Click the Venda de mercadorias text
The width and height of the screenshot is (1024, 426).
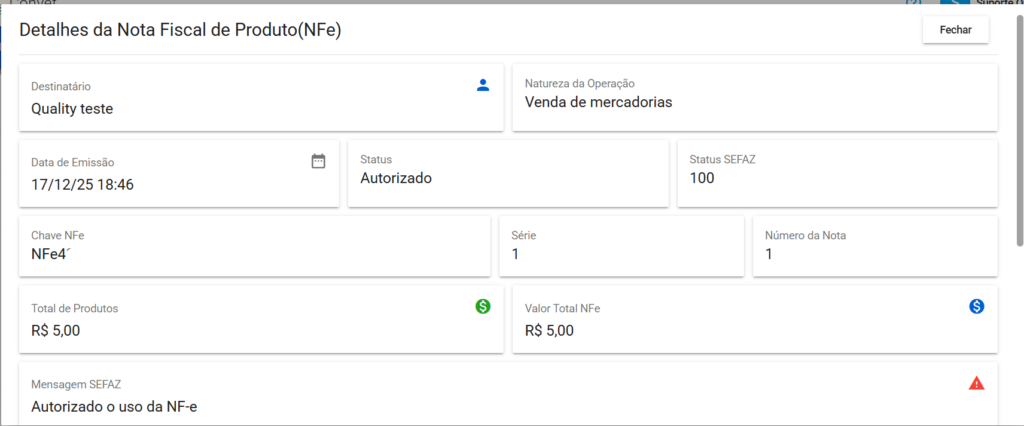point(598,102)
